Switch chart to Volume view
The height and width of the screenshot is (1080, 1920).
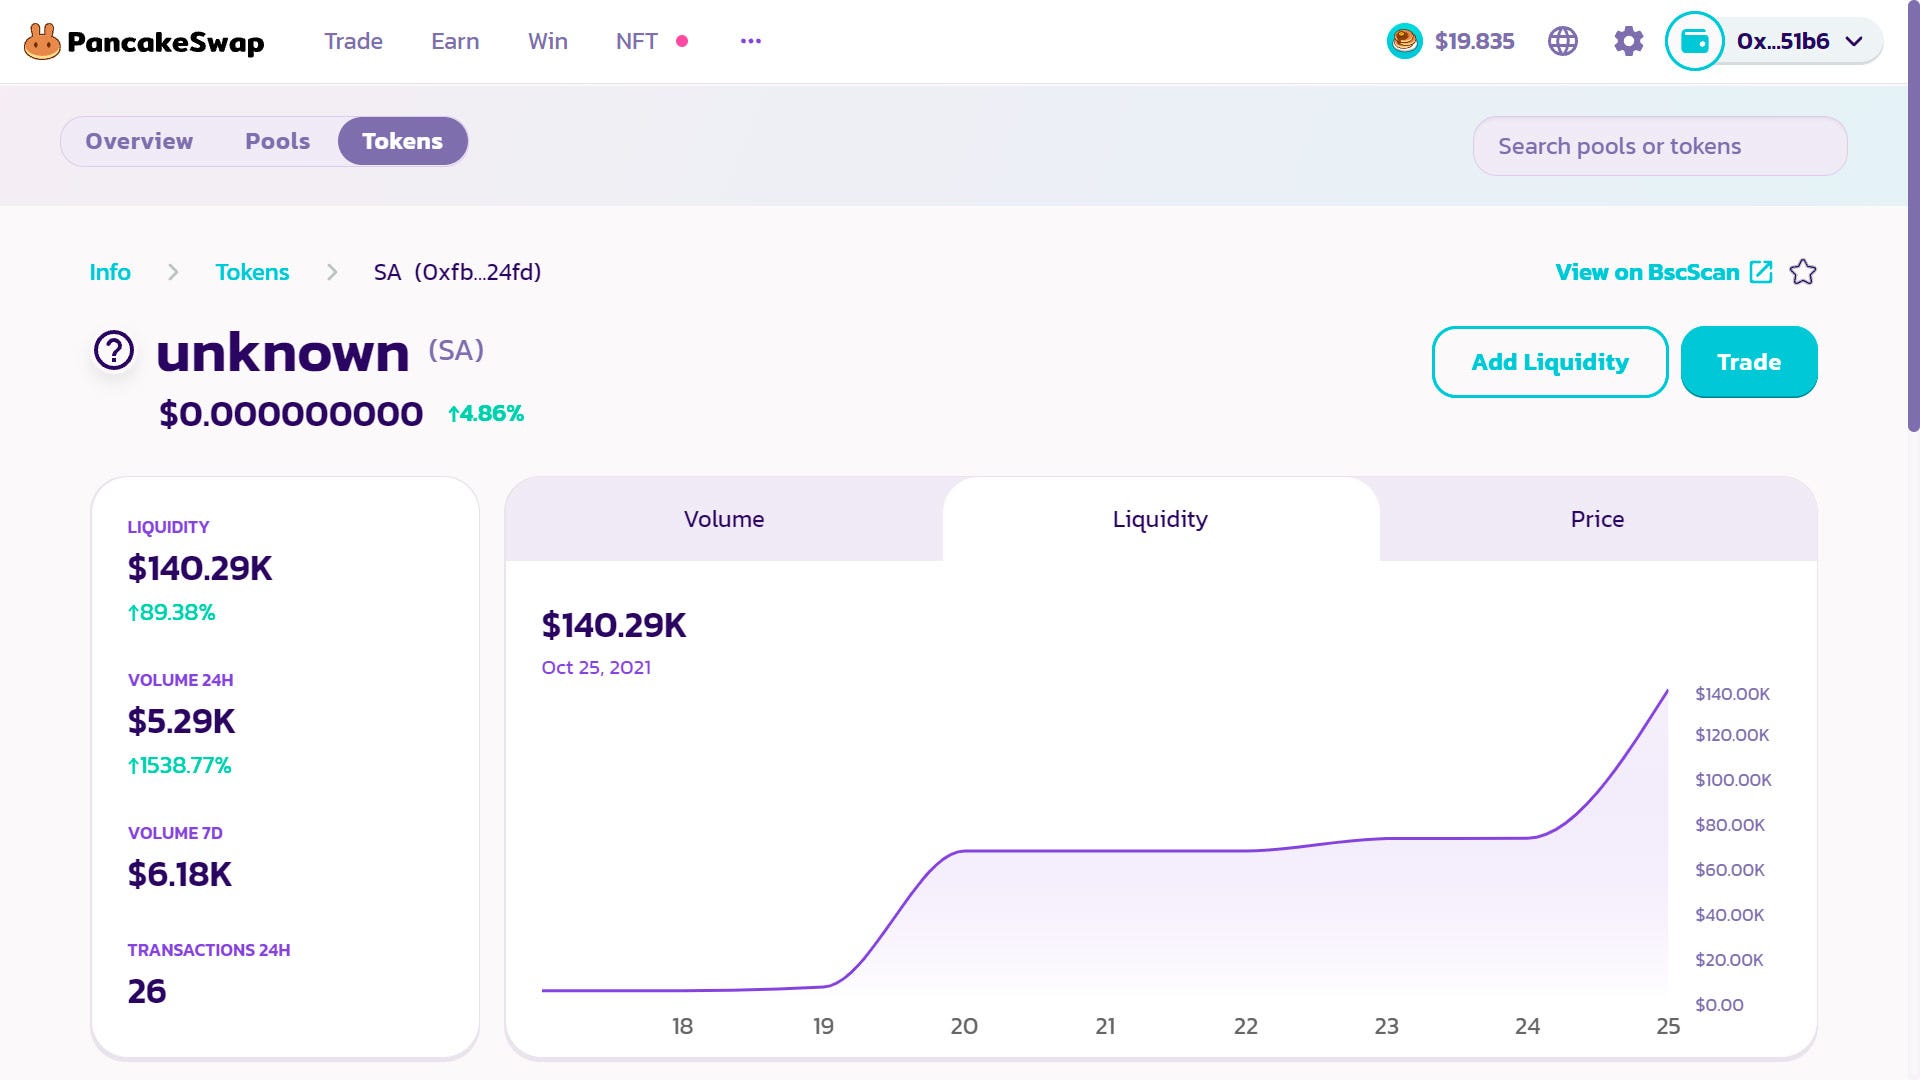pyautogui.click(x=723, y=519)
